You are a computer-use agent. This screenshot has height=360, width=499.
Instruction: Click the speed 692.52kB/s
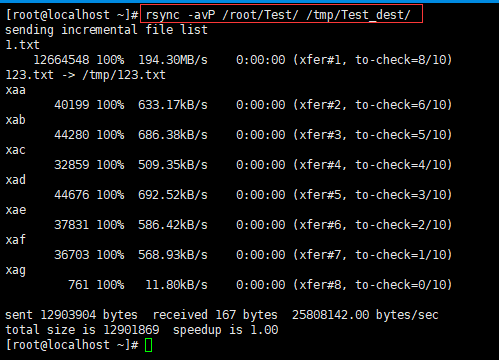173,195
